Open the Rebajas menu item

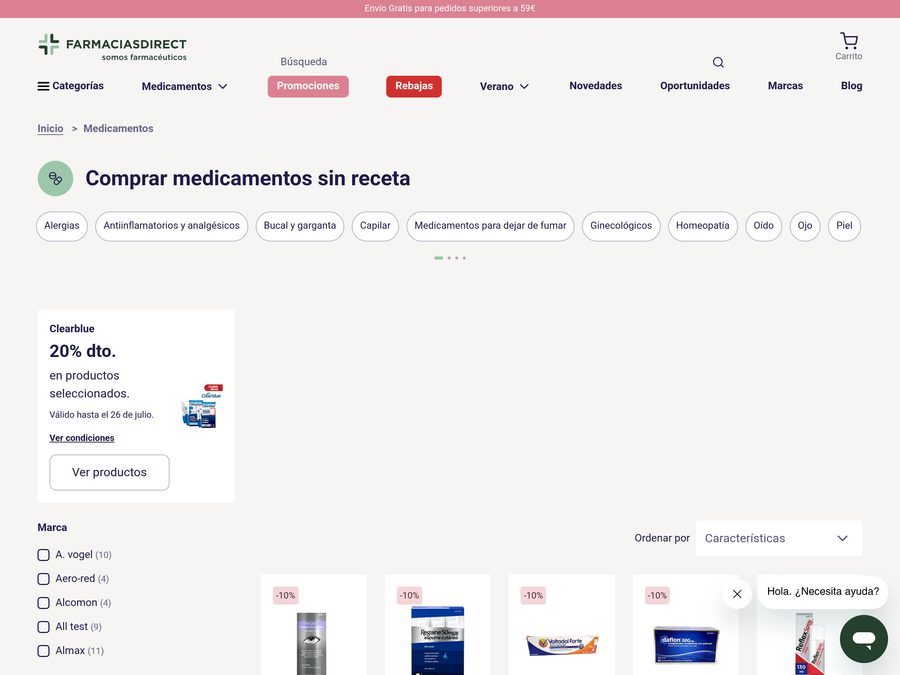pos(414,86)
